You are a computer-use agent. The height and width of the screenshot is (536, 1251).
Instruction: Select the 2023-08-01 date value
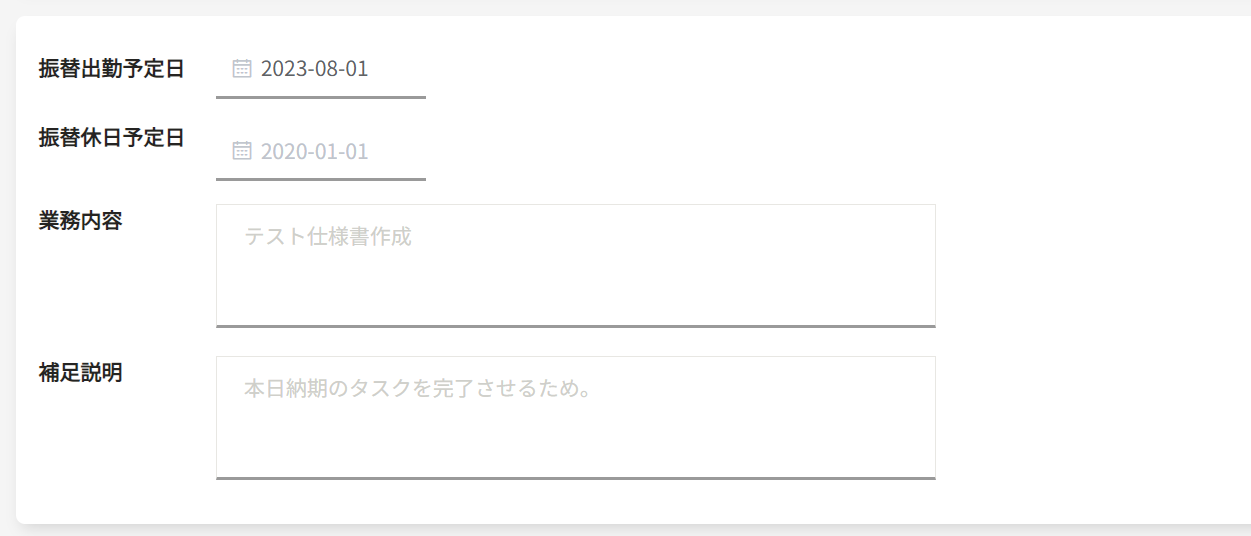314,69
